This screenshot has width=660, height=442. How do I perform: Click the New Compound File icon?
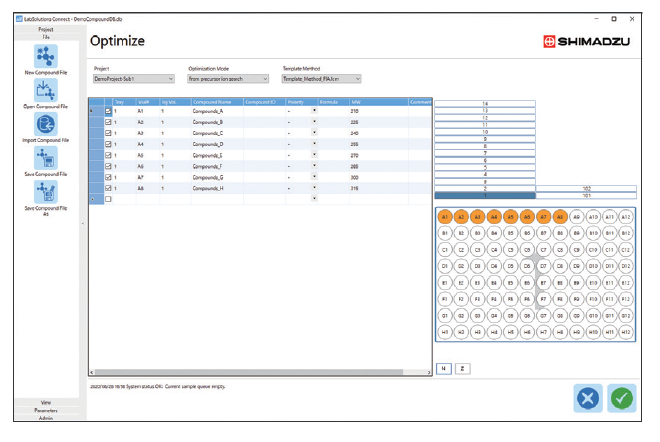coord(46,55)
